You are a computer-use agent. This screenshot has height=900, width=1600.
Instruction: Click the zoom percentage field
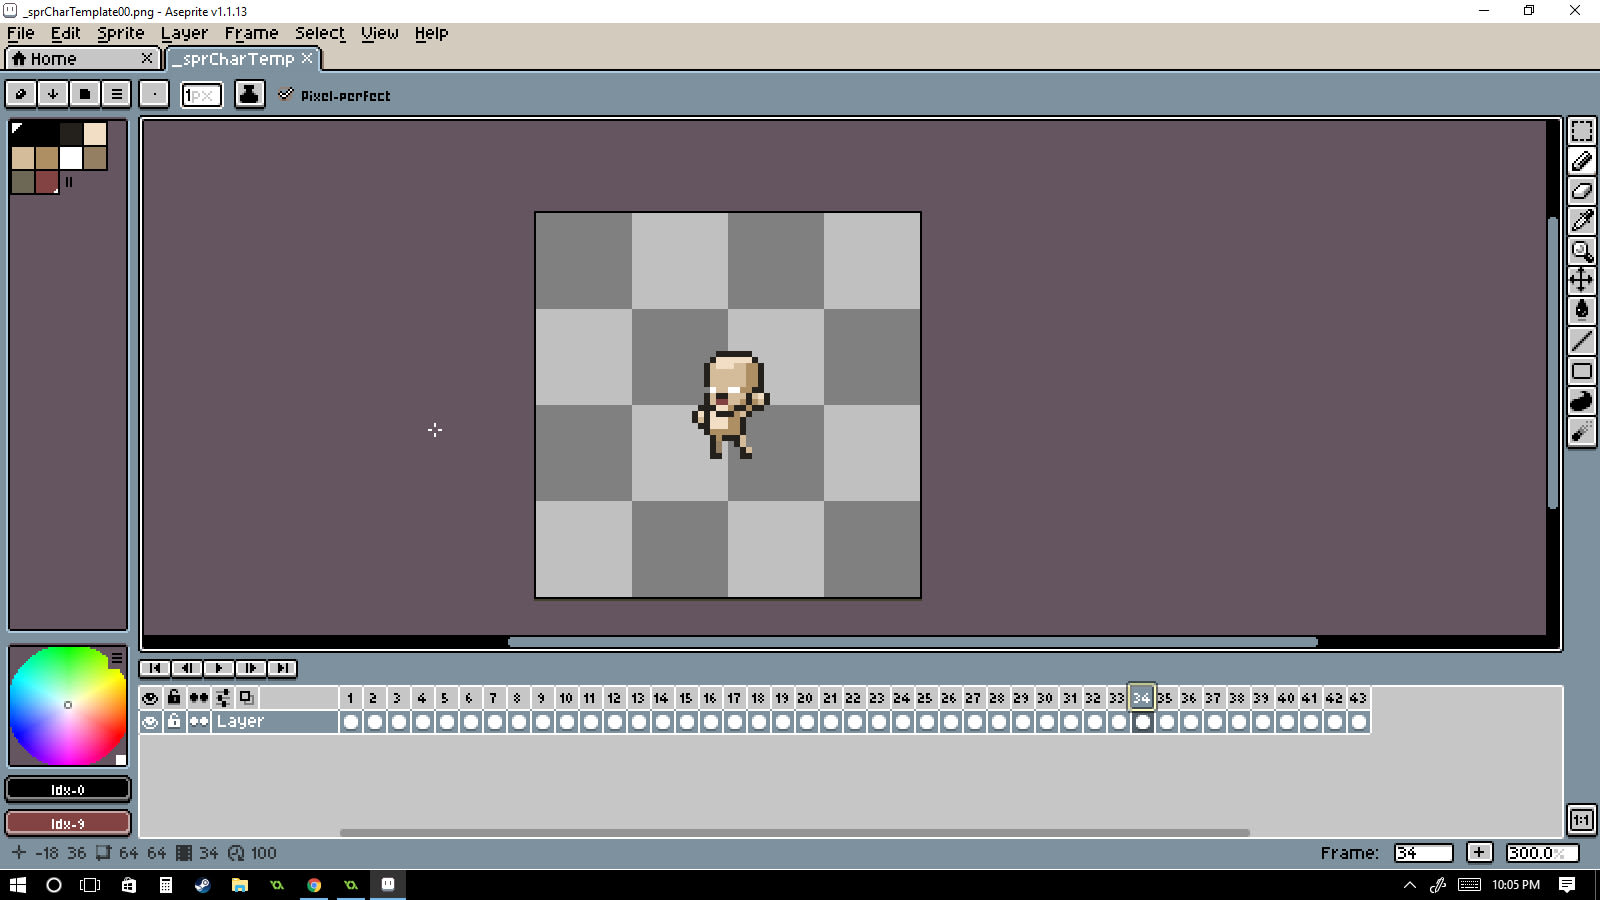(1543, 853)
